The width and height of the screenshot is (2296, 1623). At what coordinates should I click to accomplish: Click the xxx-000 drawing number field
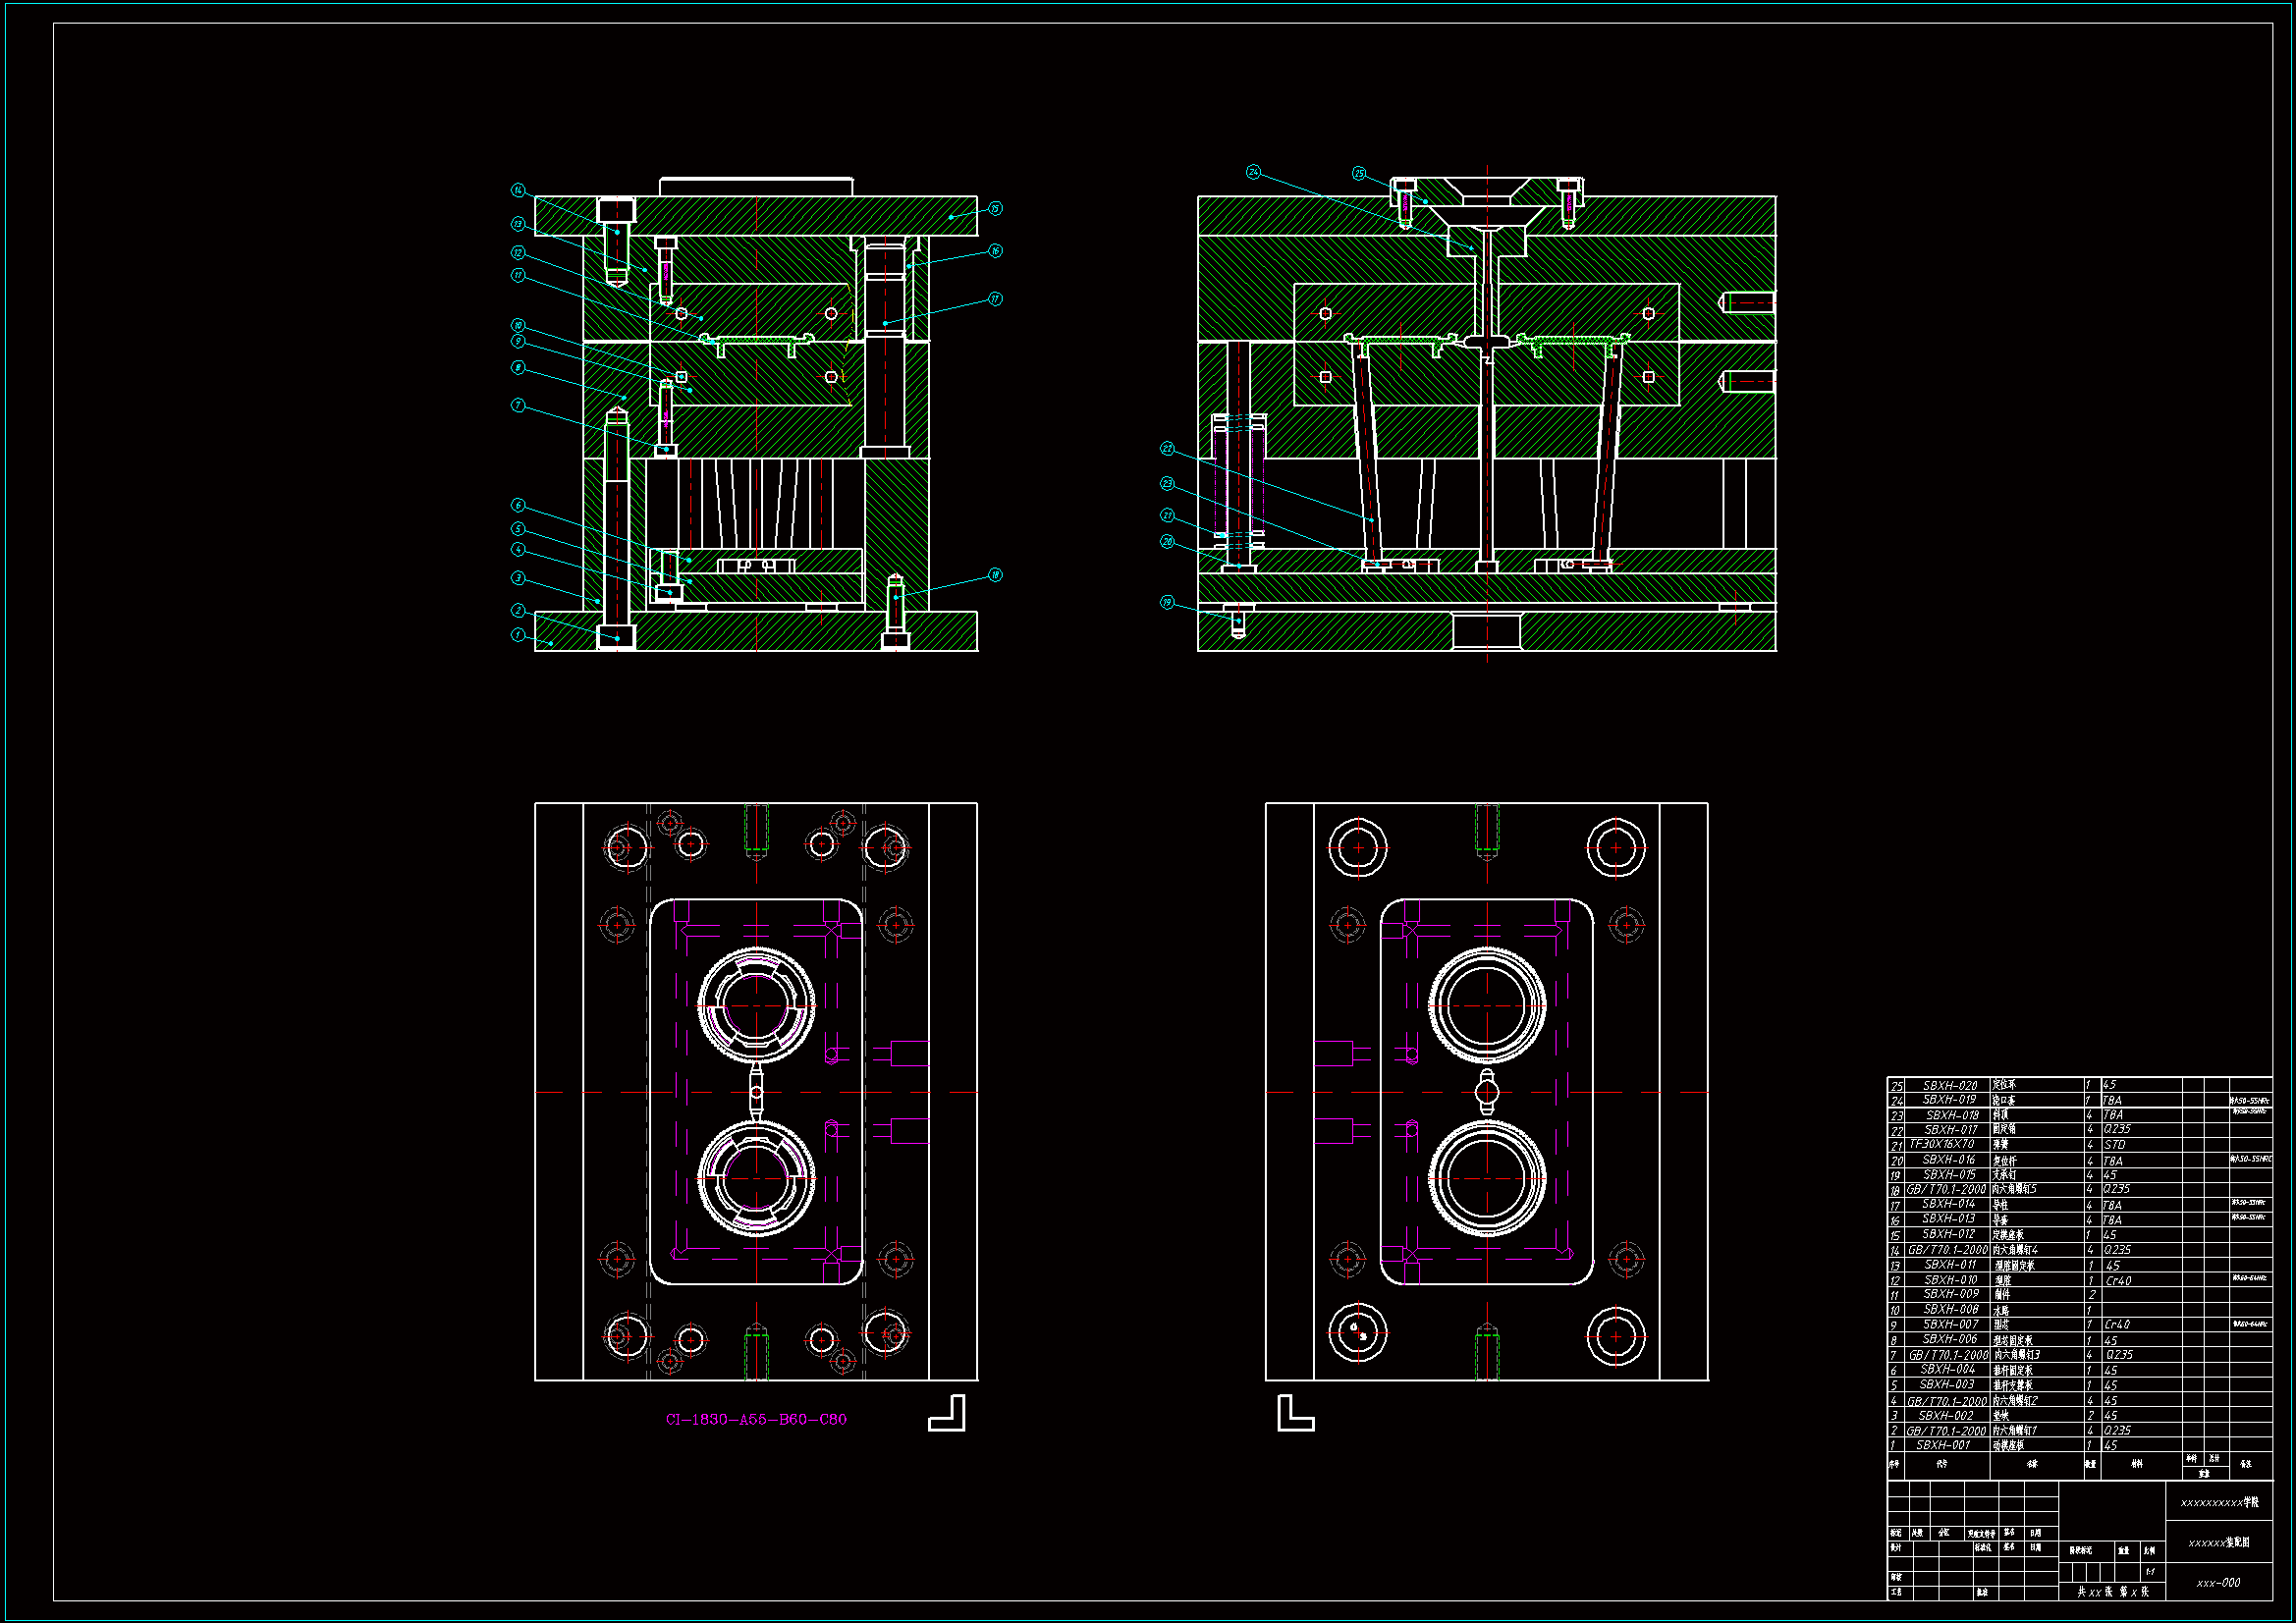(x=2218, y=1583)
